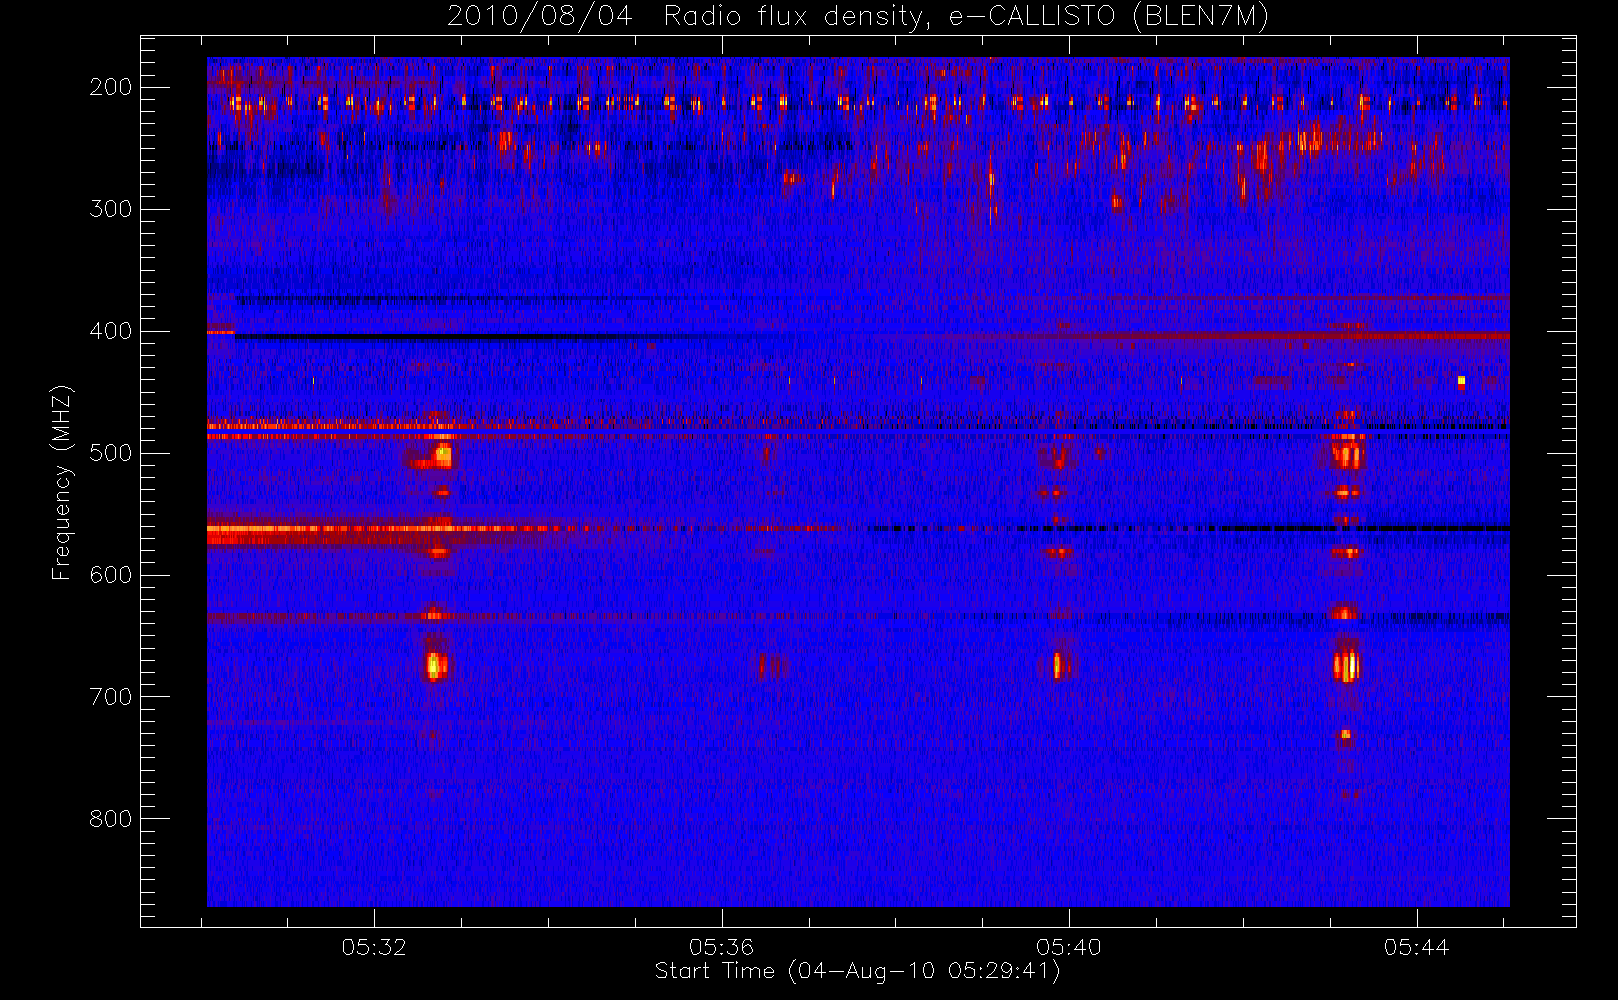Click the 05:44 time tick label
Image resolution: width=1618 pixels, height=1000 pixels.
[1417, 947]
